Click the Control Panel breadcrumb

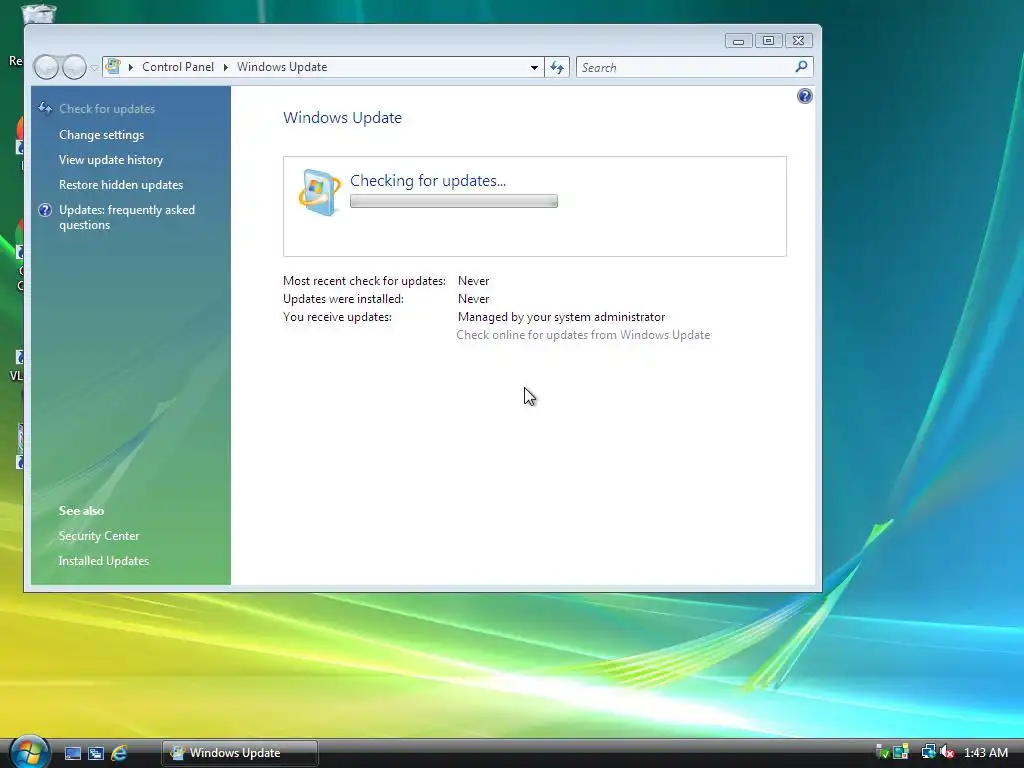click(178, 67)
